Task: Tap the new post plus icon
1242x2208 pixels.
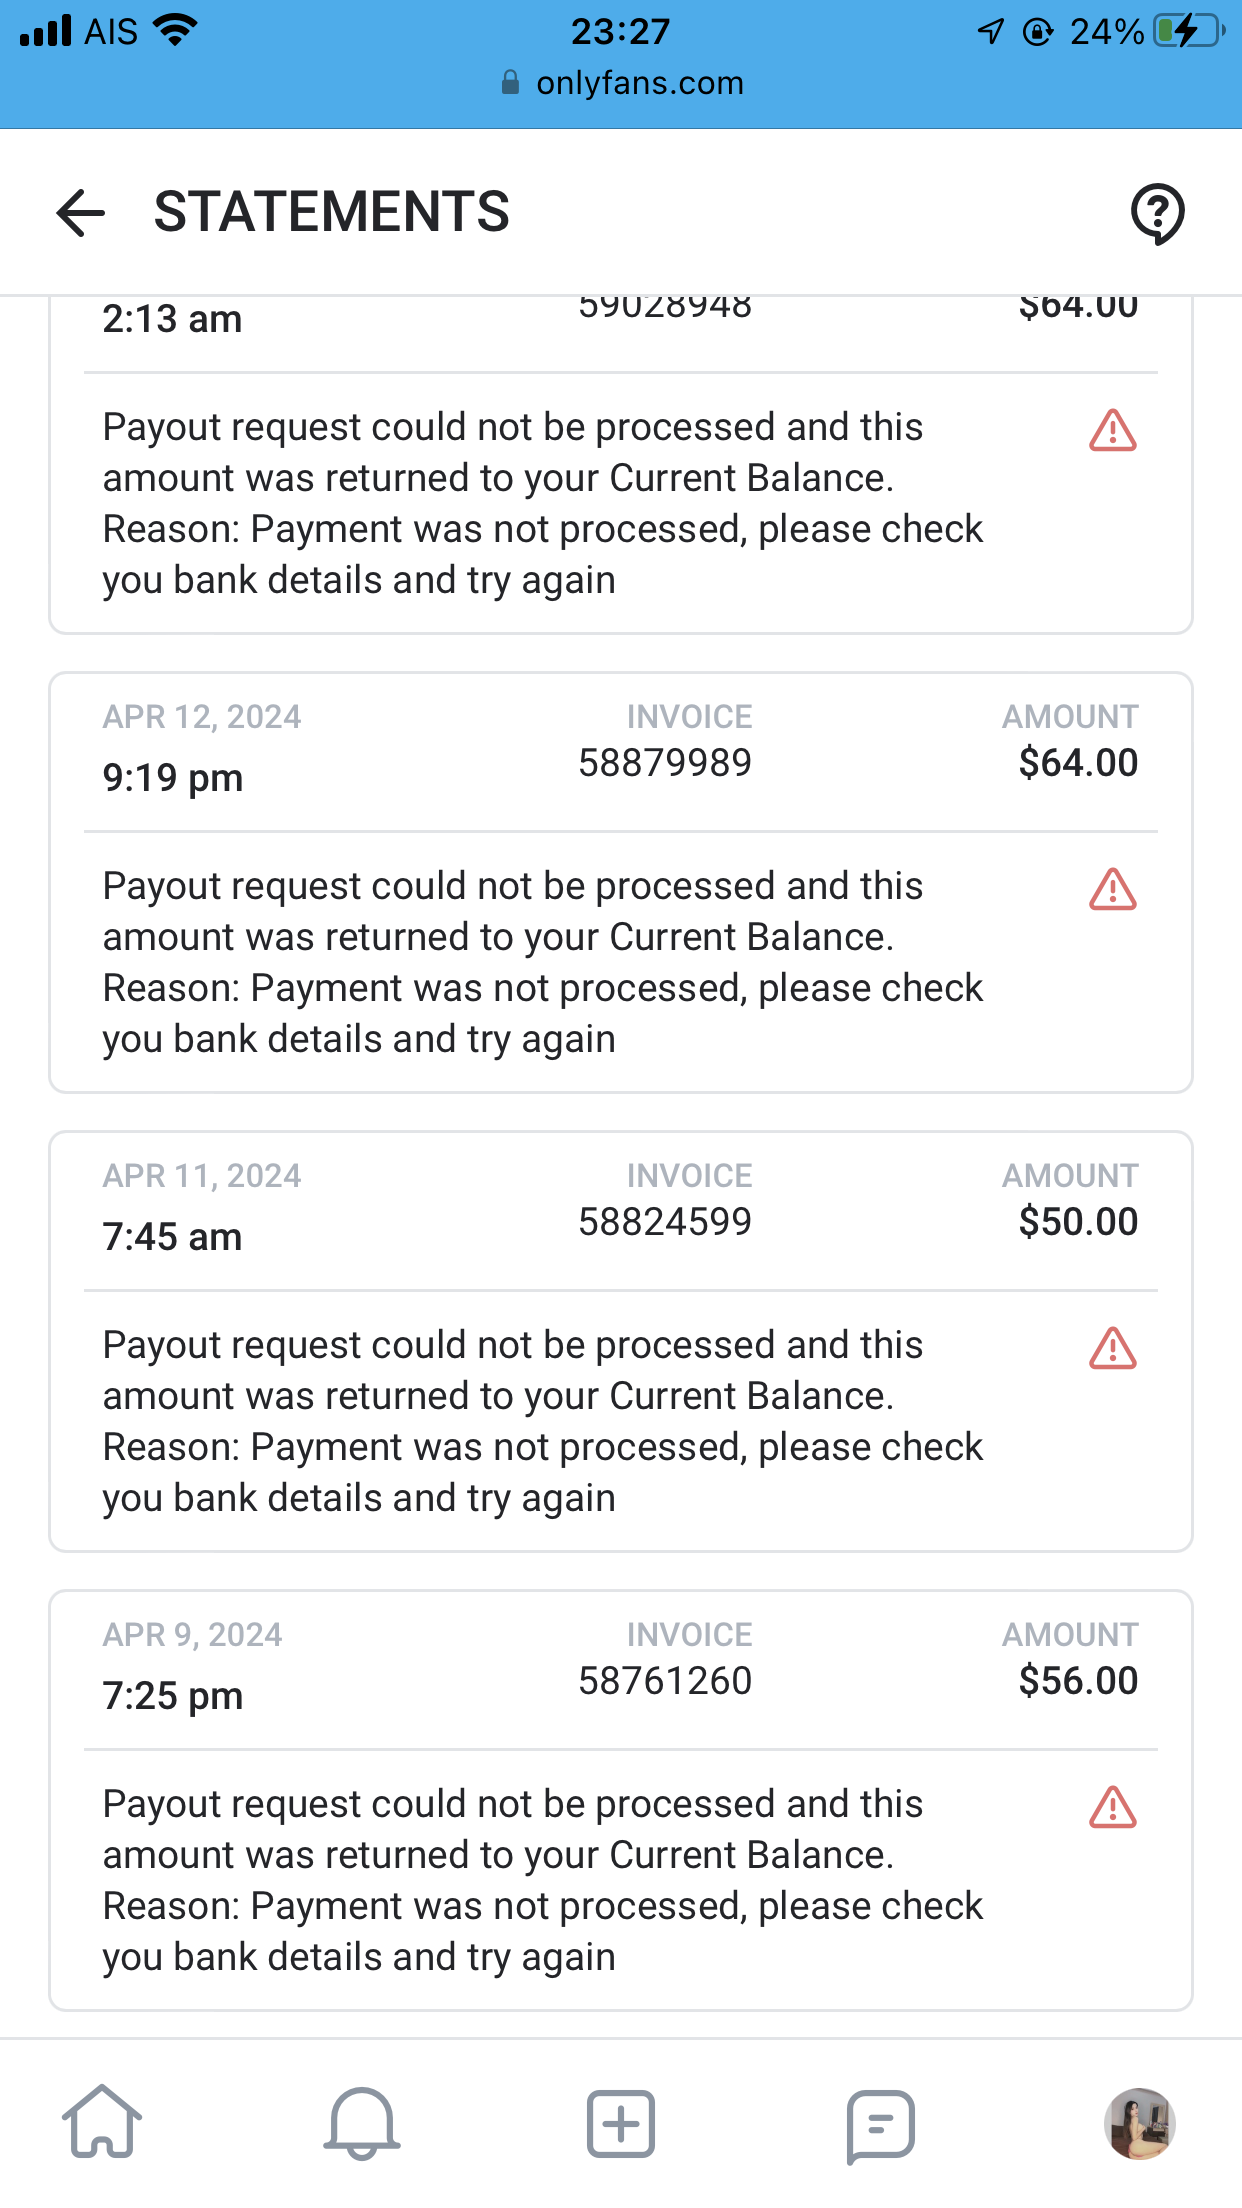Action: [620, 2122]
